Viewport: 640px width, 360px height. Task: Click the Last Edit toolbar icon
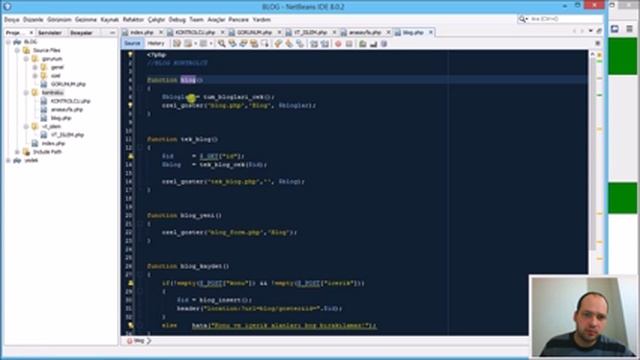click(177, 43)
